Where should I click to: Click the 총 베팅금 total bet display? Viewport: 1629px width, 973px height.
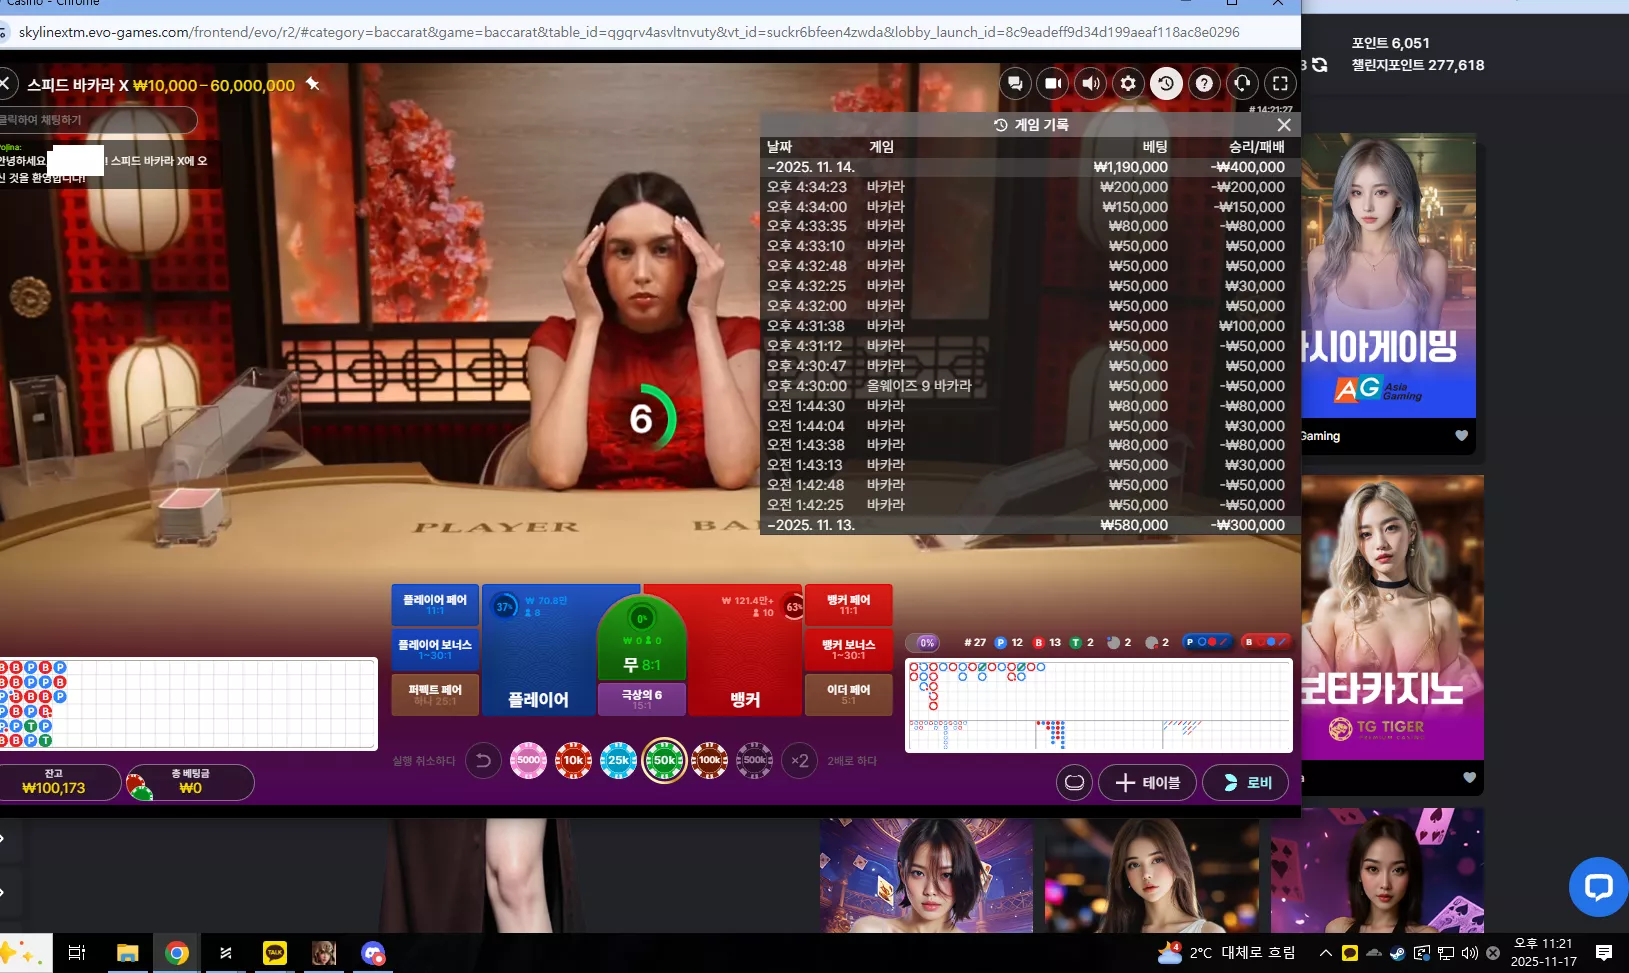[190, 782]
